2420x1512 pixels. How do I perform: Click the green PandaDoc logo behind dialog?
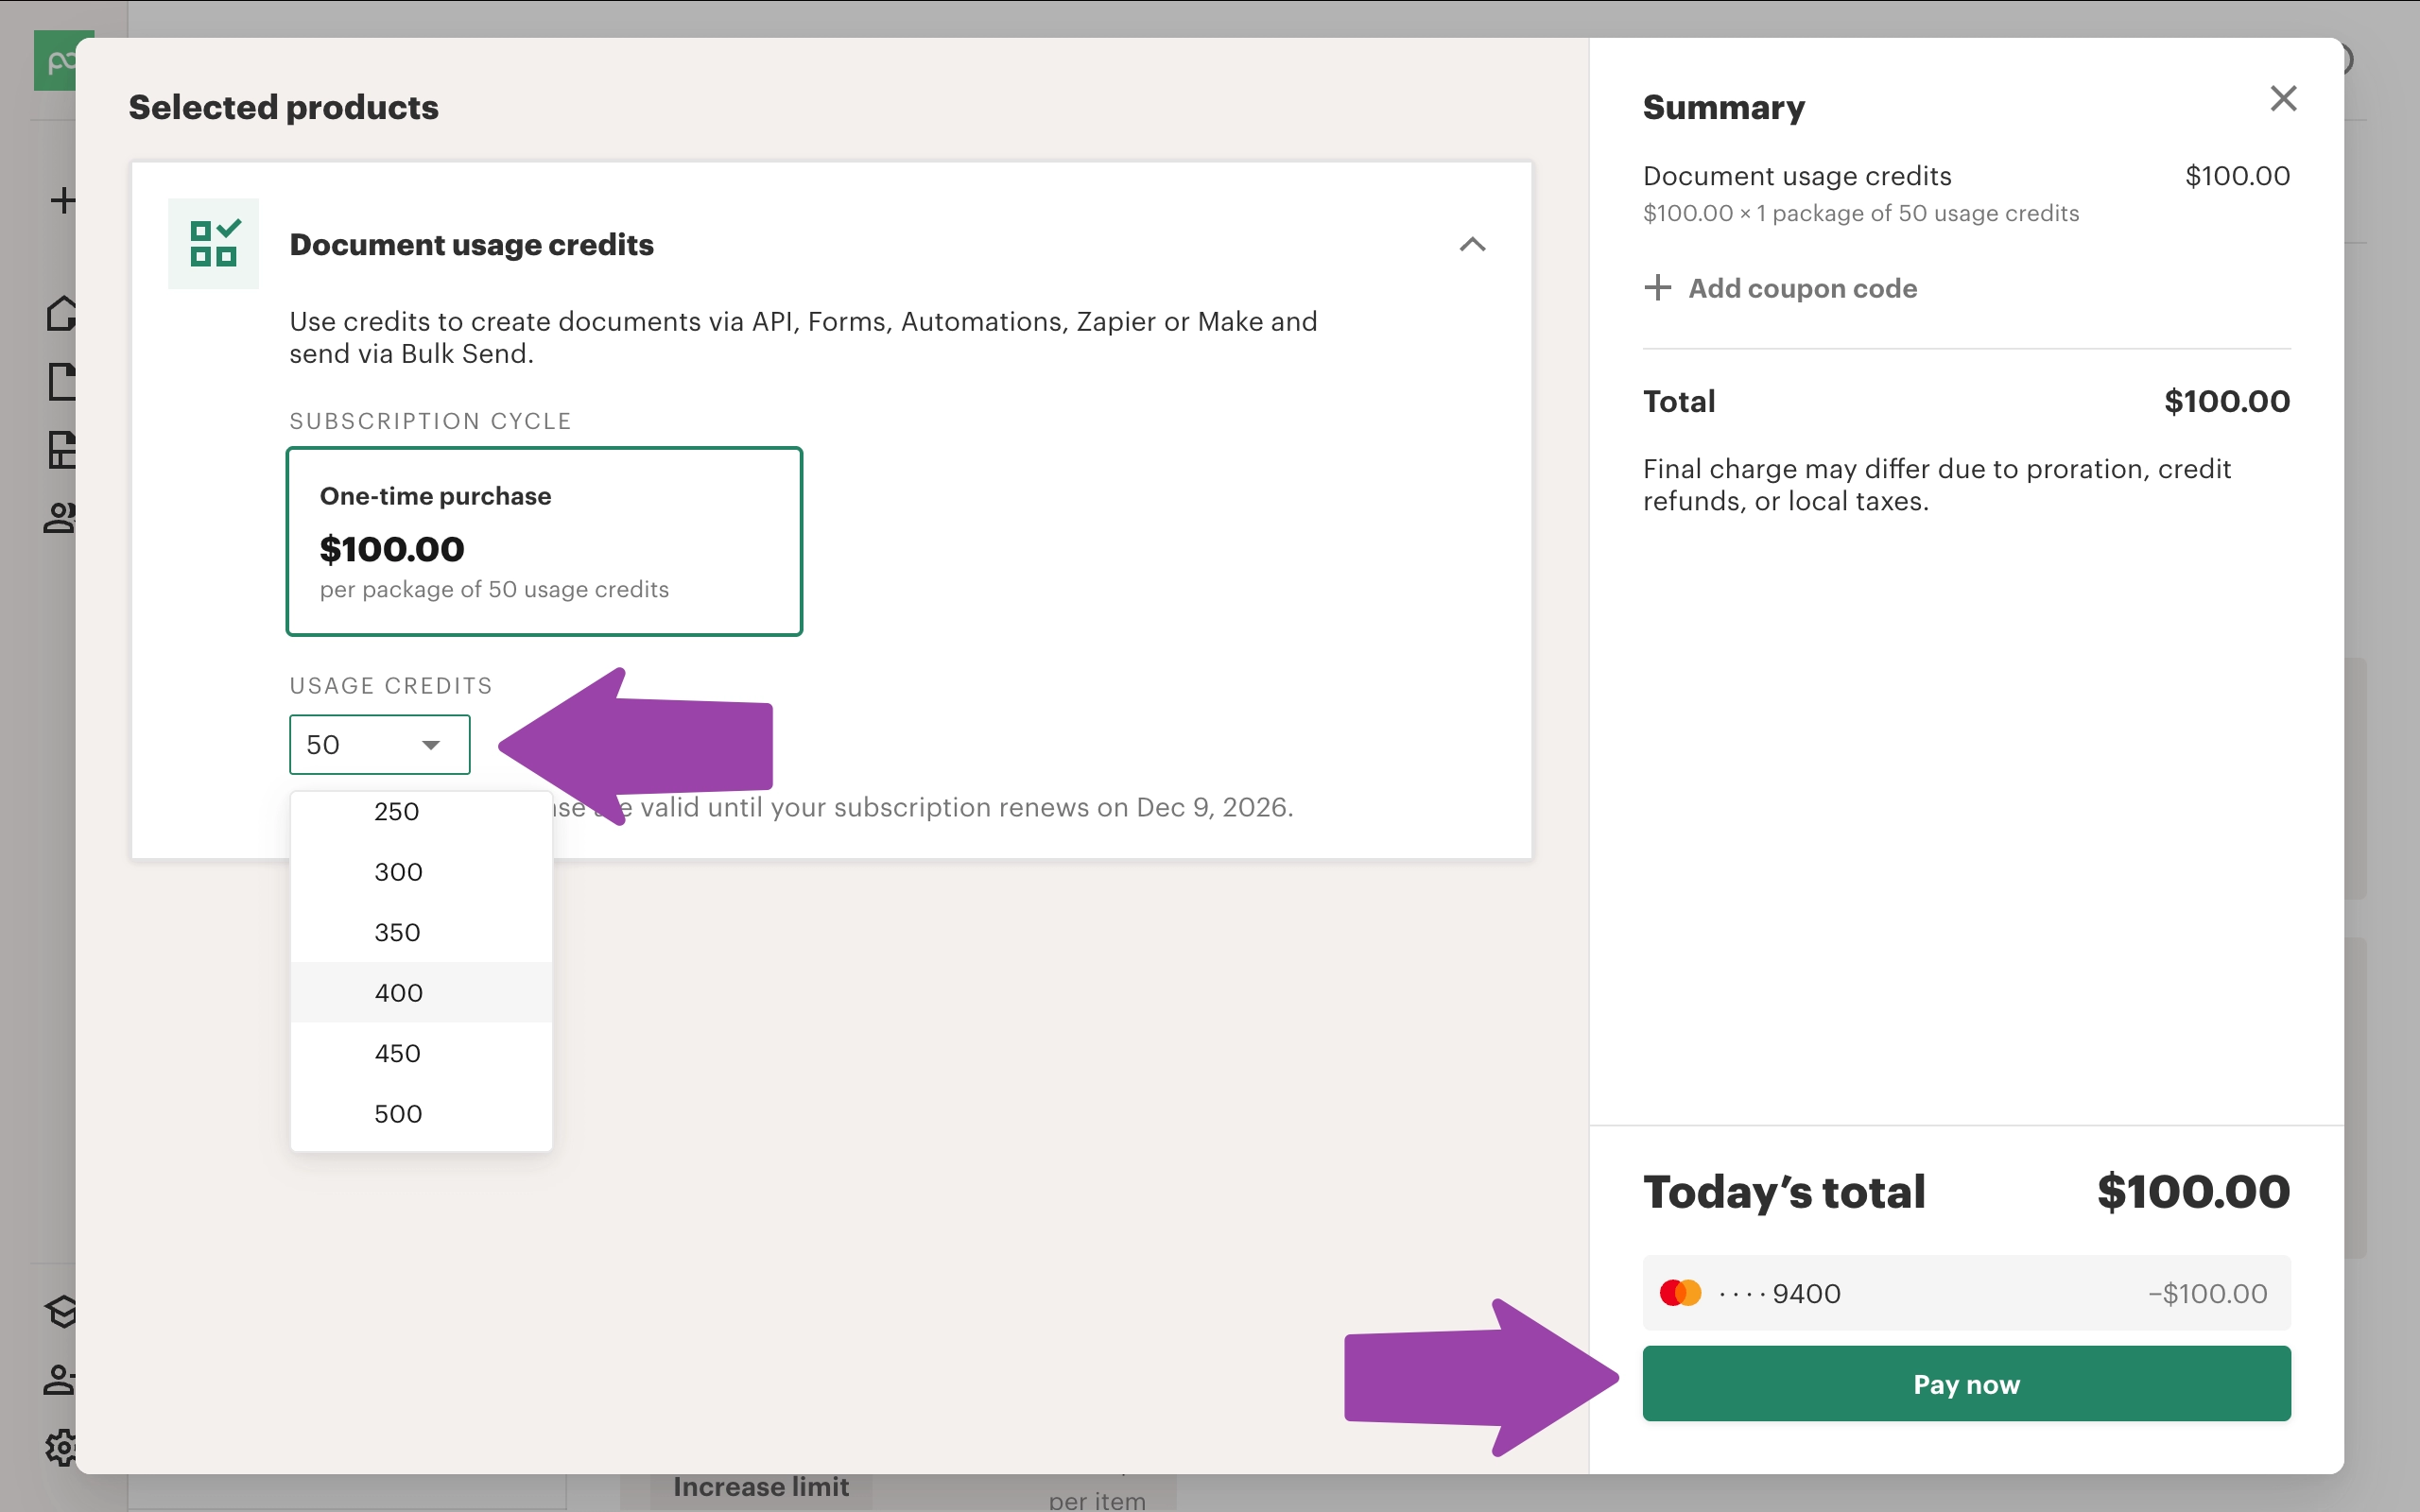click(55, 60)
